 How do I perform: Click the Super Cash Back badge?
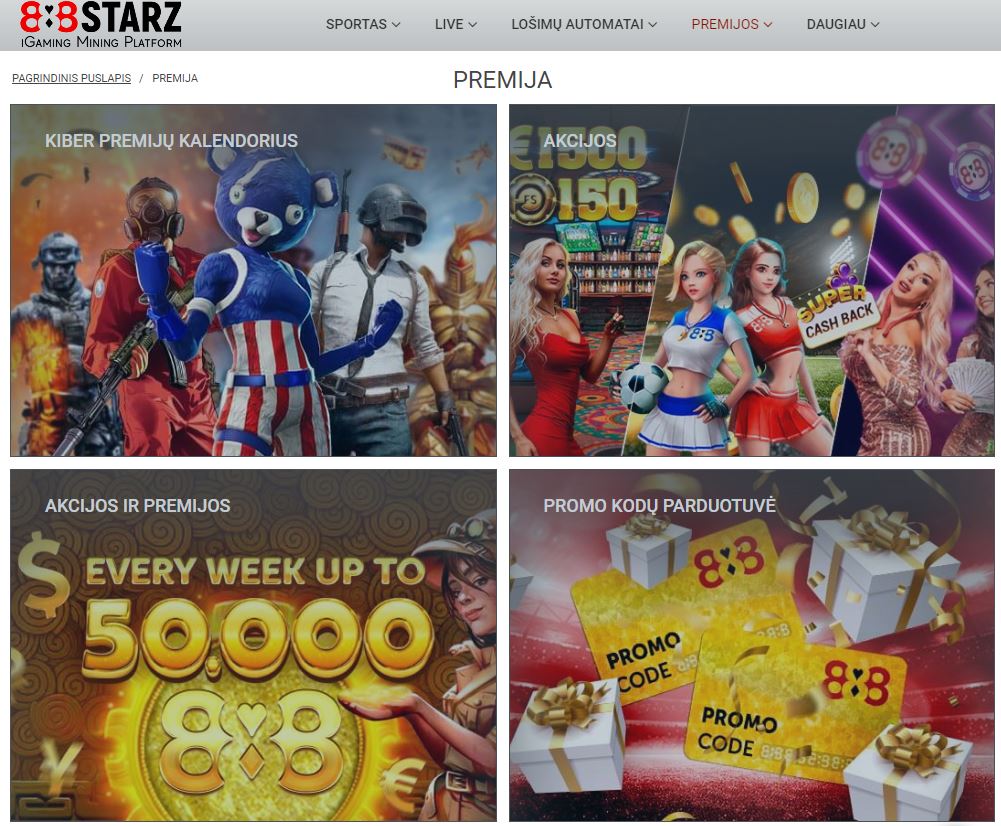pos(837,308)
